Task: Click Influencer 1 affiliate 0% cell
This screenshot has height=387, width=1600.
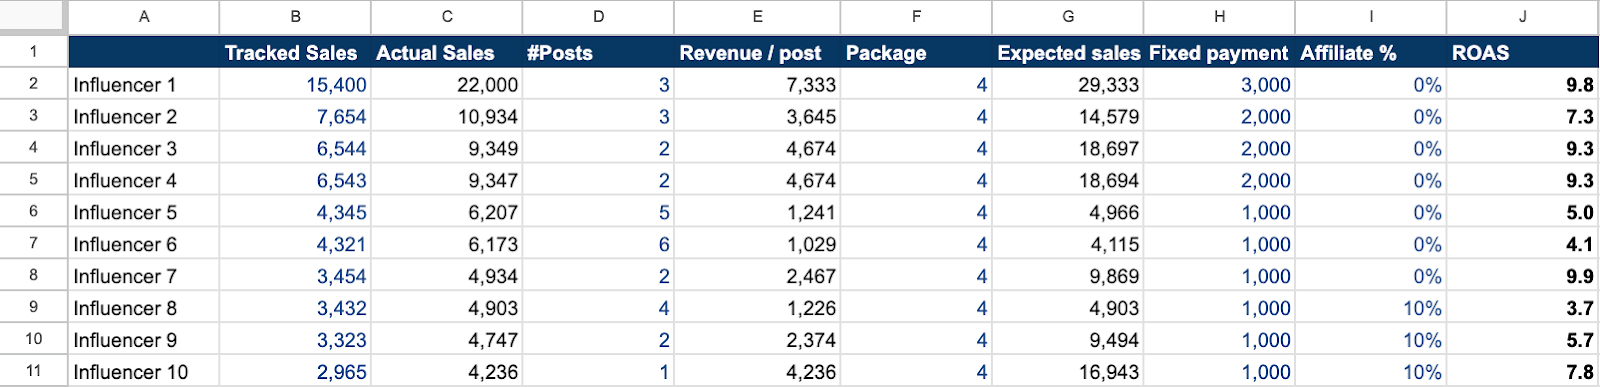Action: click(1370, 85)
